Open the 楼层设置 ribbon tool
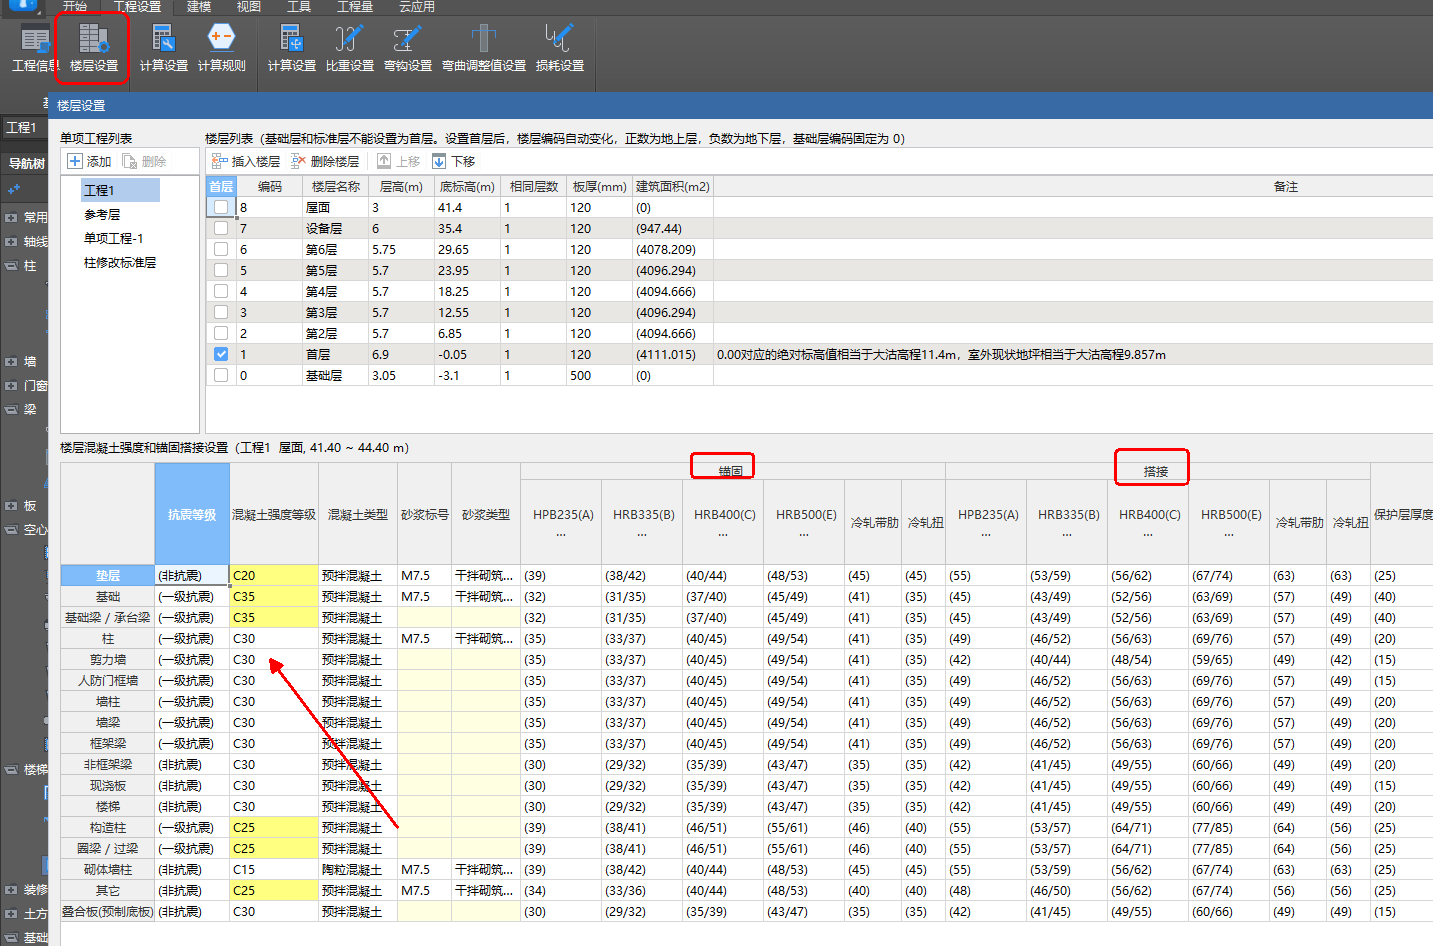The height and width of the screenshot is (946, 1433). tap(94, 48)
